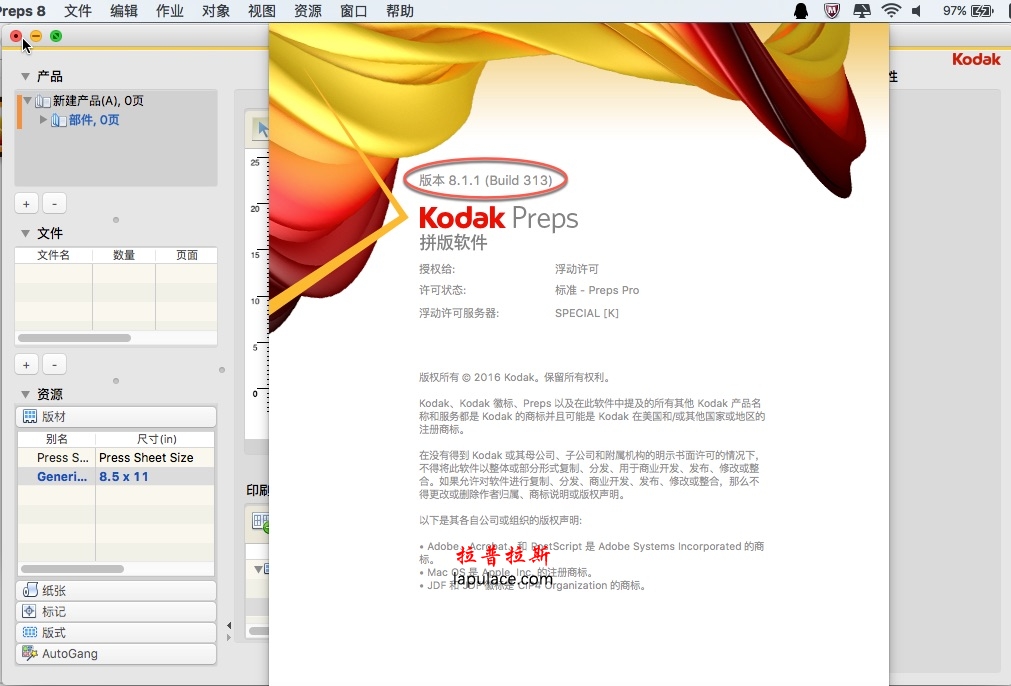This screenshot has width=1011, height=686.
Task: Click the battery status icon
Action: click(983, 11)
